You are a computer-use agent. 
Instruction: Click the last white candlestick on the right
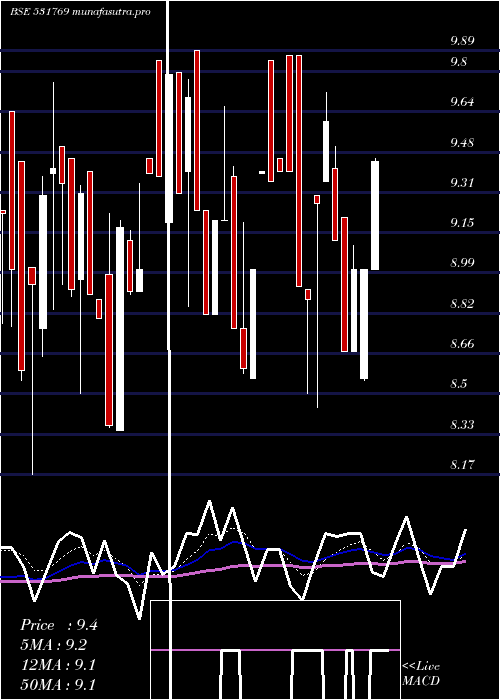tap(375, 216)
